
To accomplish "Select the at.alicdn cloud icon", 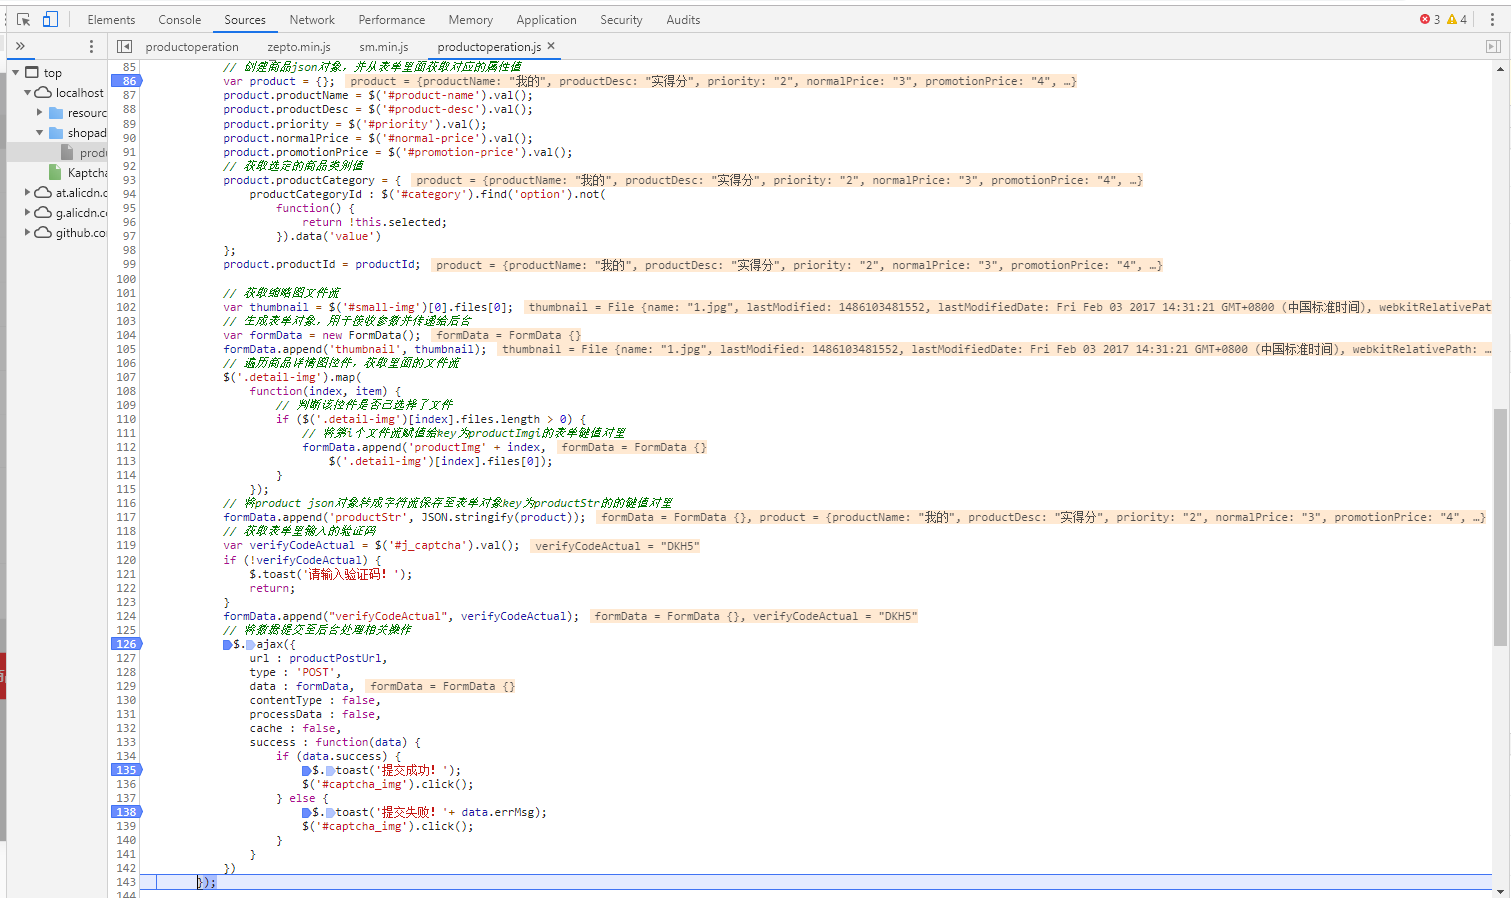I will click(x=43, y=192).
